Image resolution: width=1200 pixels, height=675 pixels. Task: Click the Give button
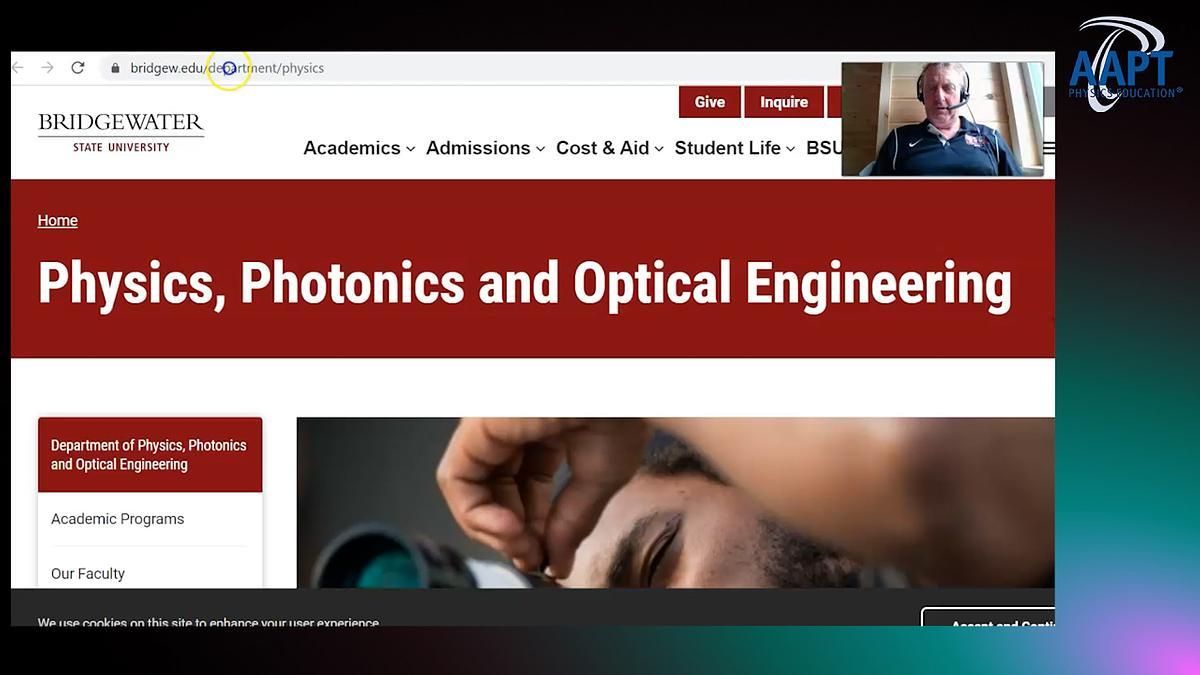tap(710, 102)
